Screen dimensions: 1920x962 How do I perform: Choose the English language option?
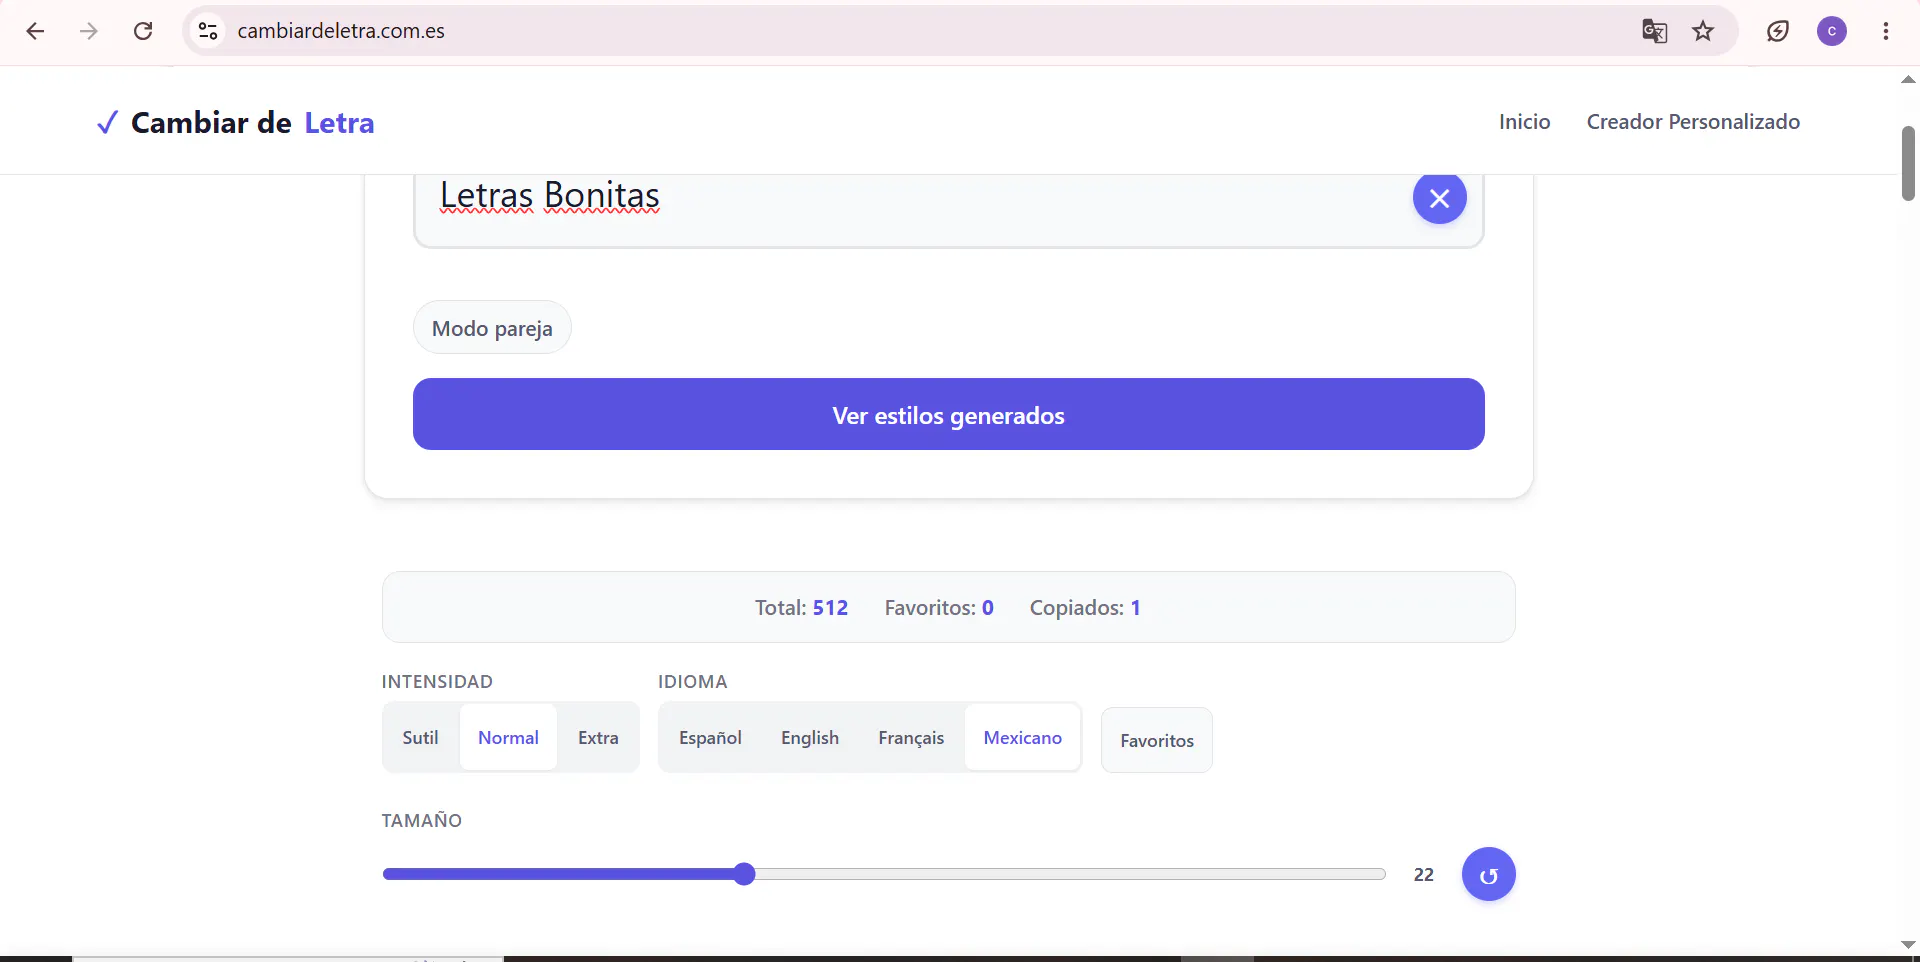click(x=810, y=738)
